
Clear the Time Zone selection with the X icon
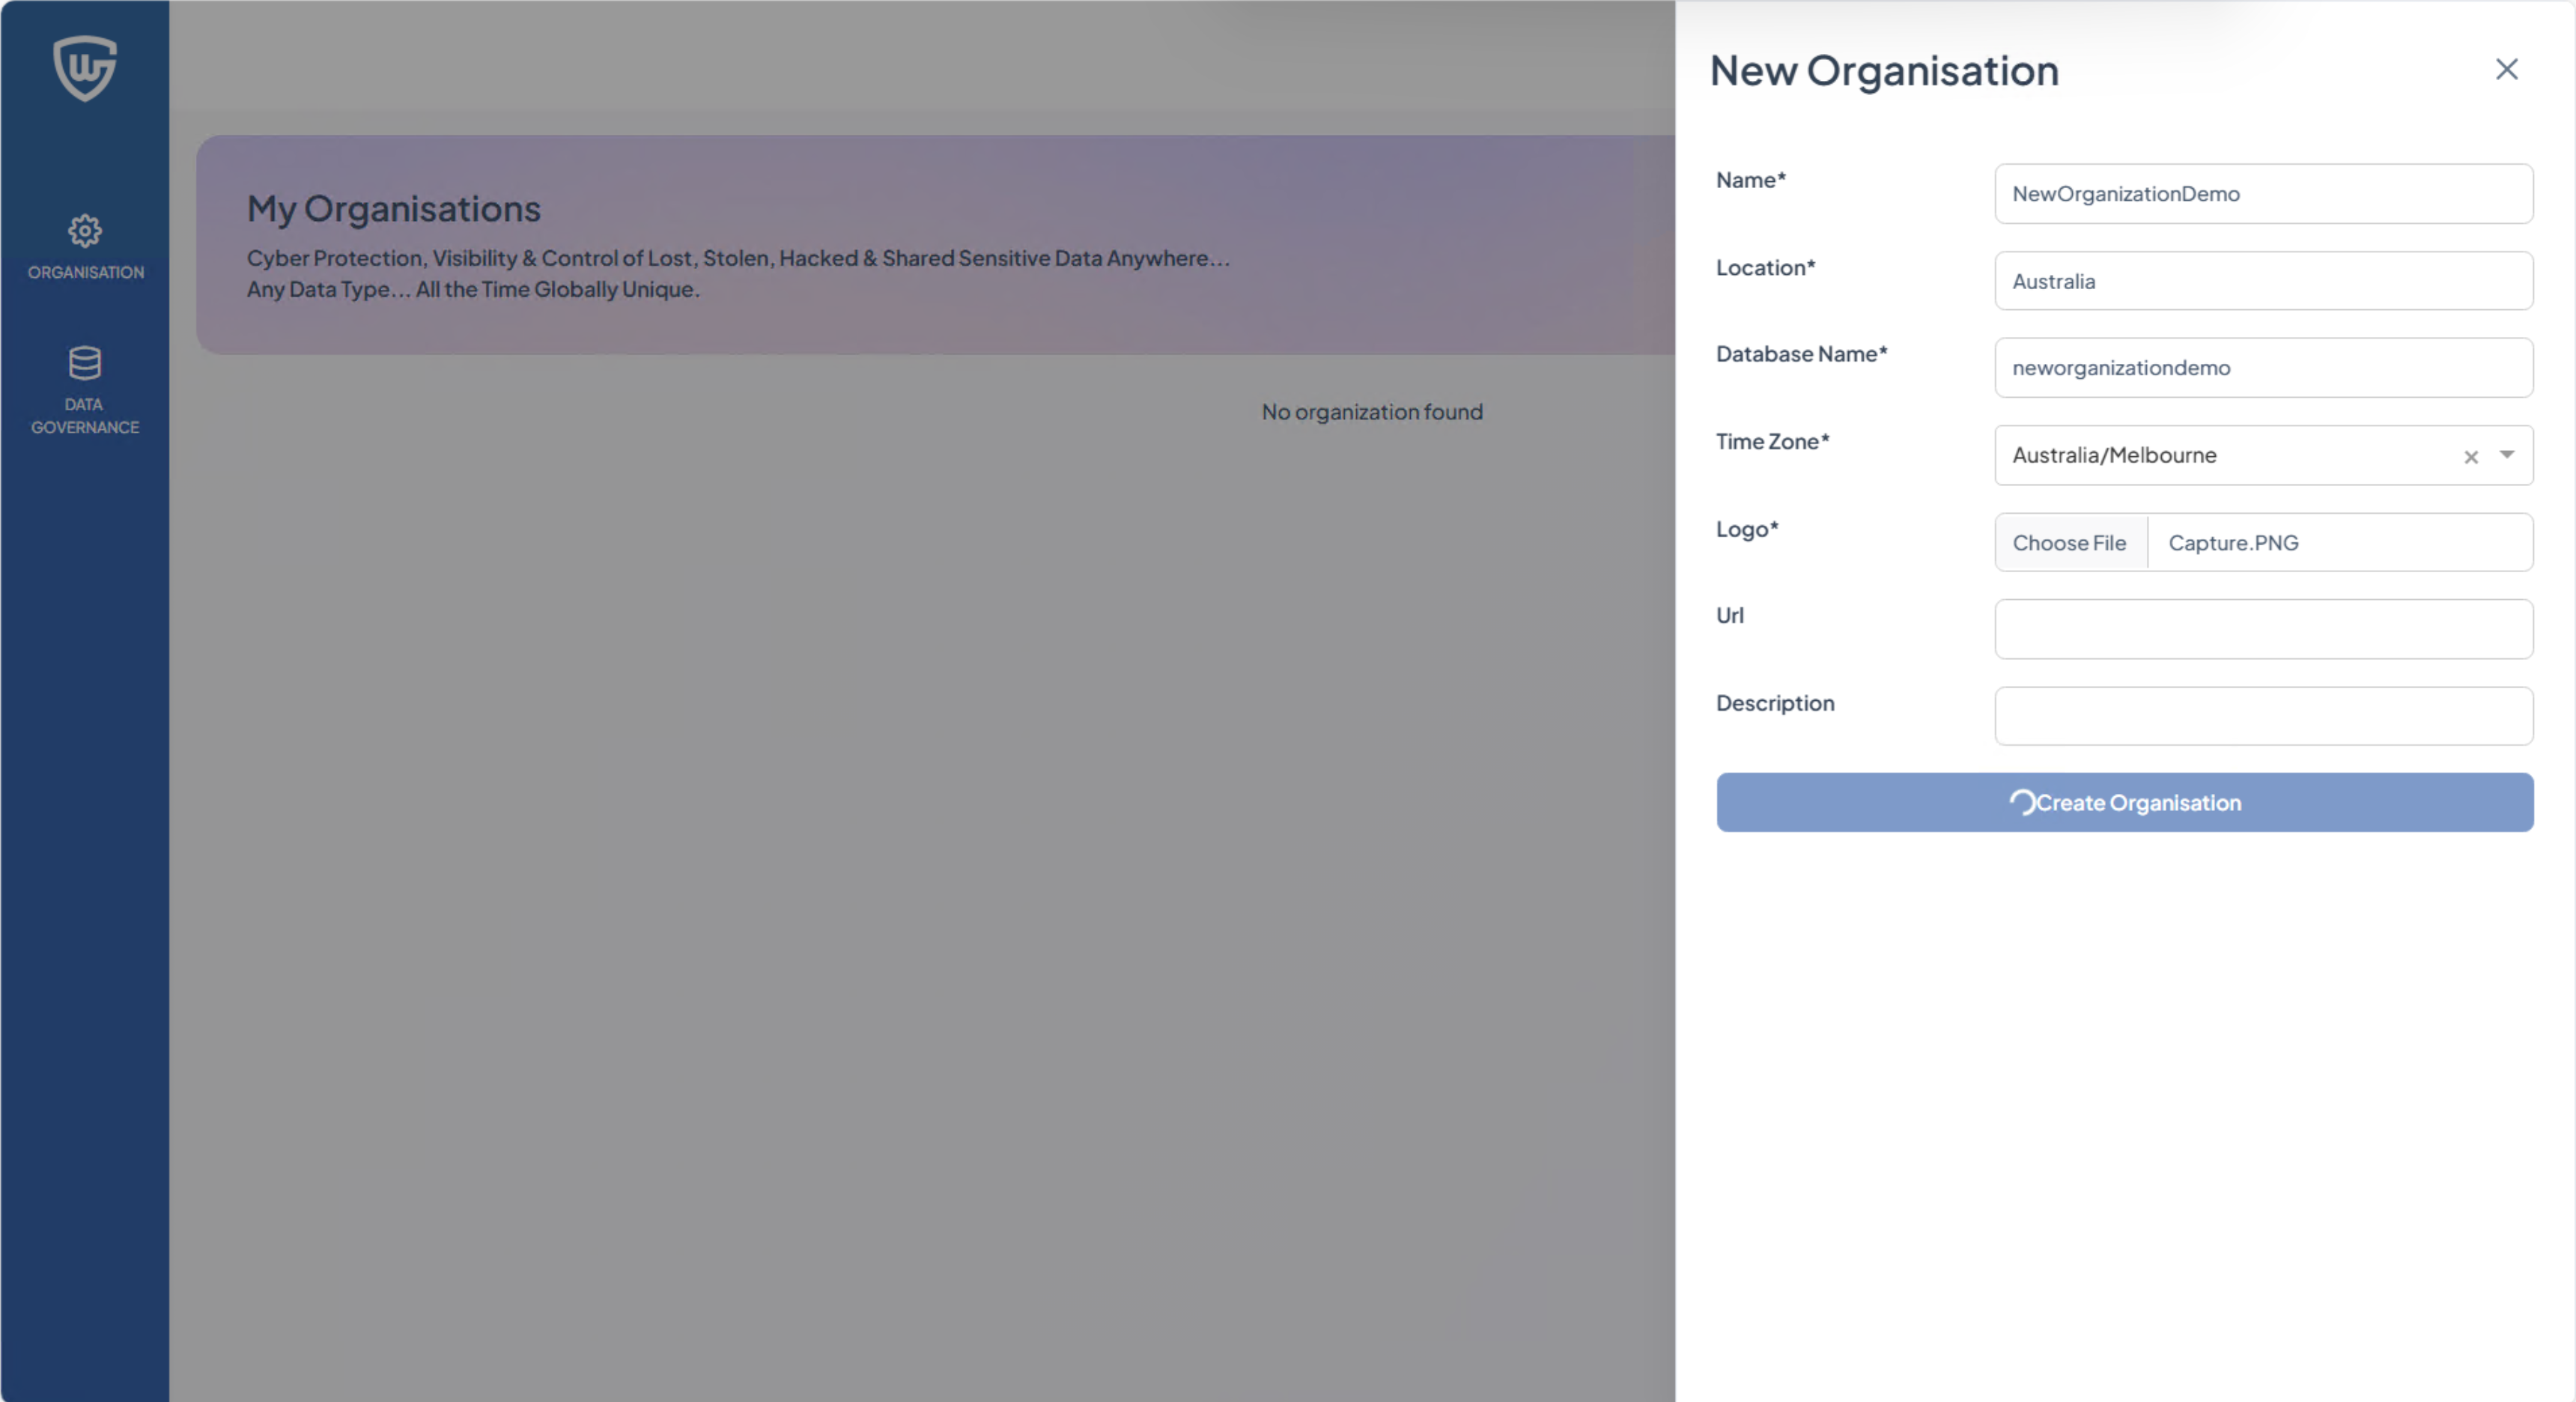pyautogui.click(x=2471, y=457)
